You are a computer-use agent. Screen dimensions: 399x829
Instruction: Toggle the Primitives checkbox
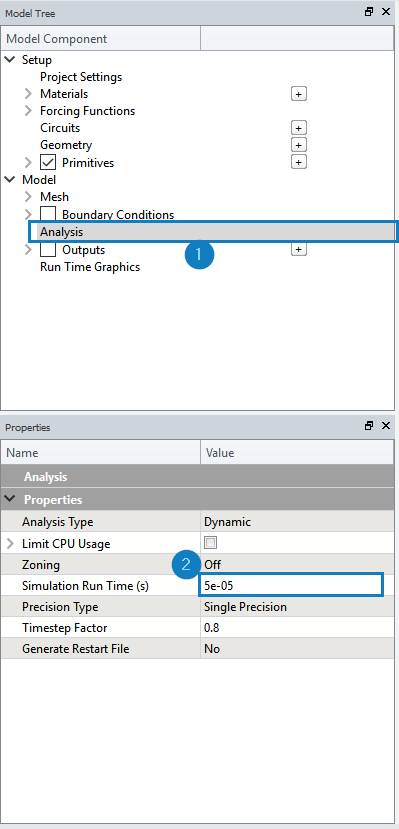[48, 162]
